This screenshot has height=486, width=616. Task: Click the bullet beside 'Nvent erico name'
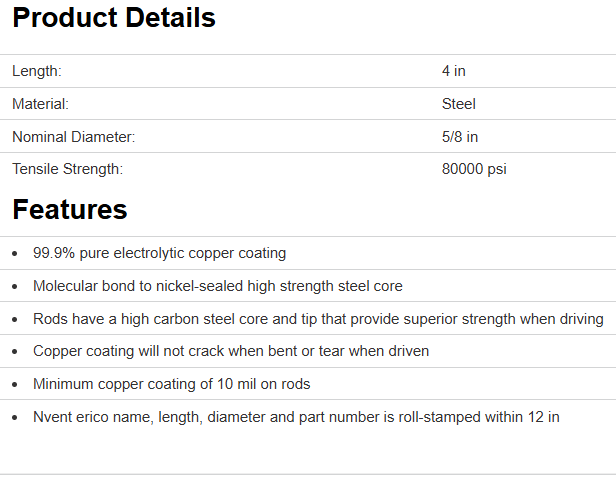coord(14,417)
